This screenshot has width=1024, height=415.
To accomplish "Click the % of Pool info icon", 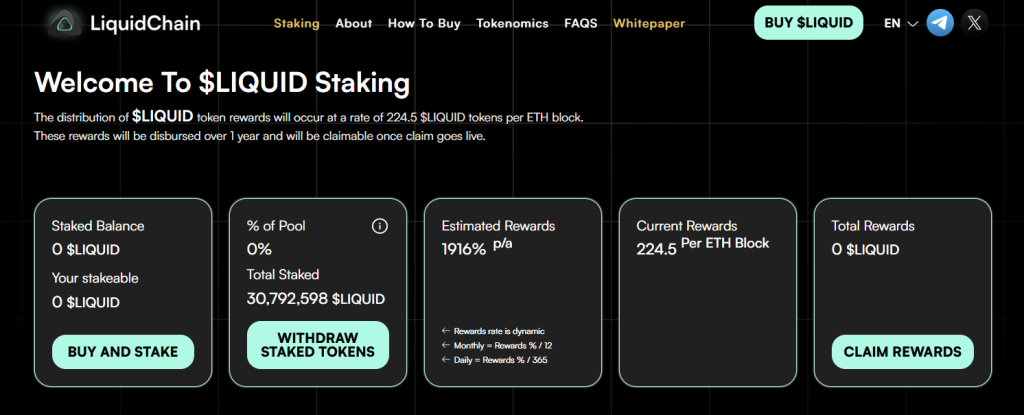I will [x=379, y=226].
